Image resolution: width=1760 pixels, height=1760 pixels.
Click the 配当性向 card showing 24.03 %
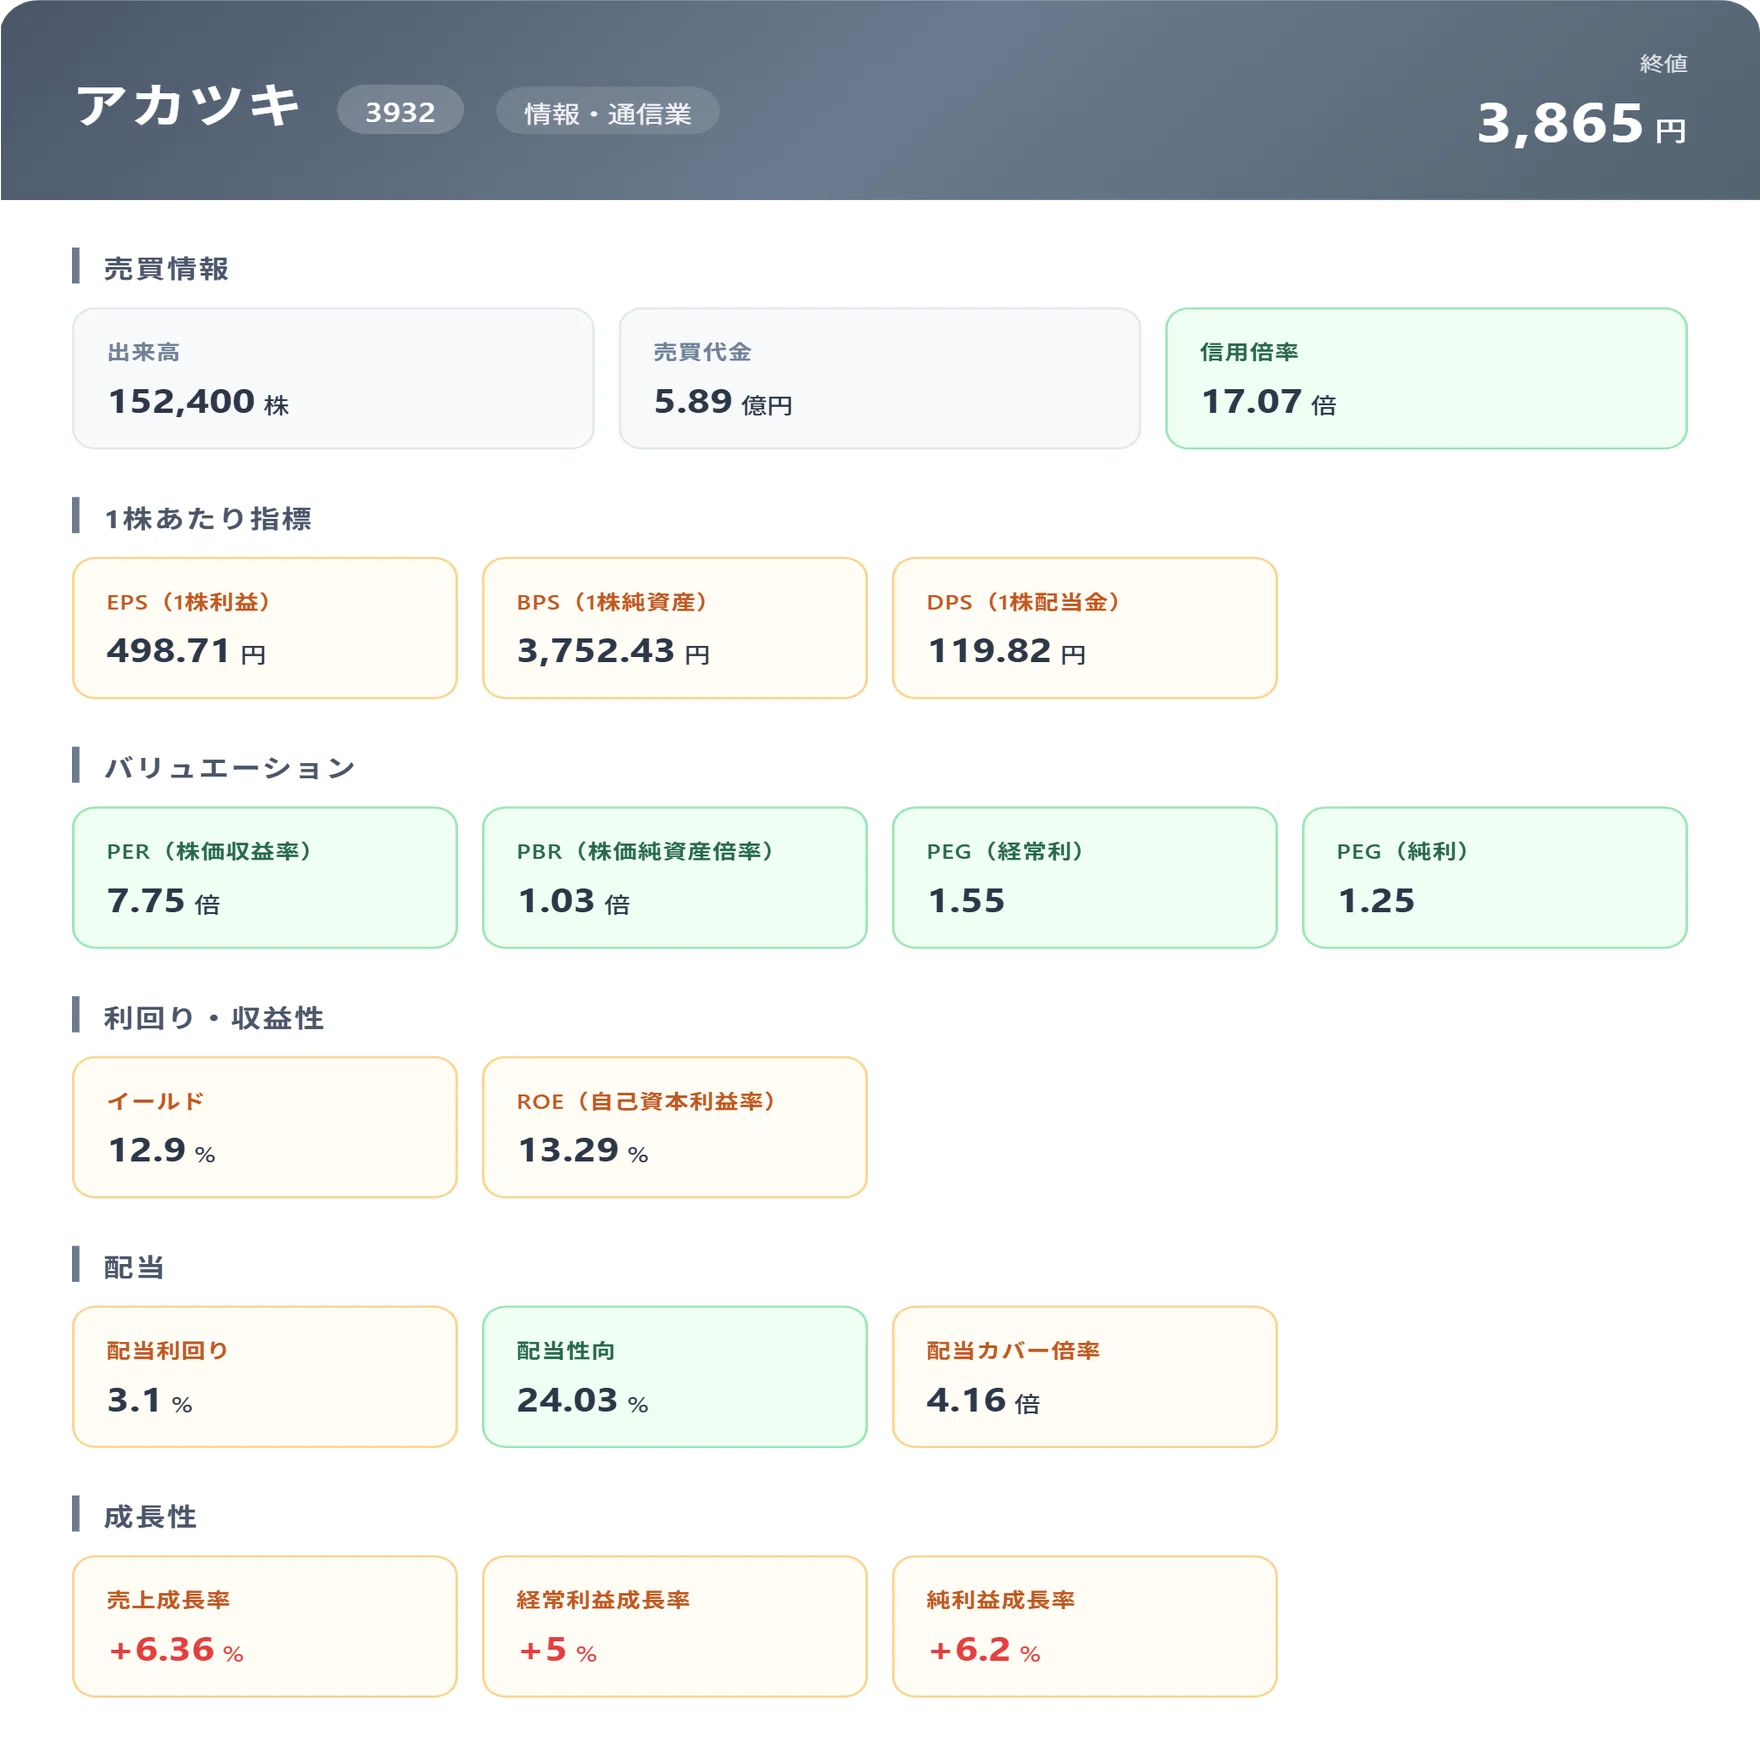[675, 1376]
